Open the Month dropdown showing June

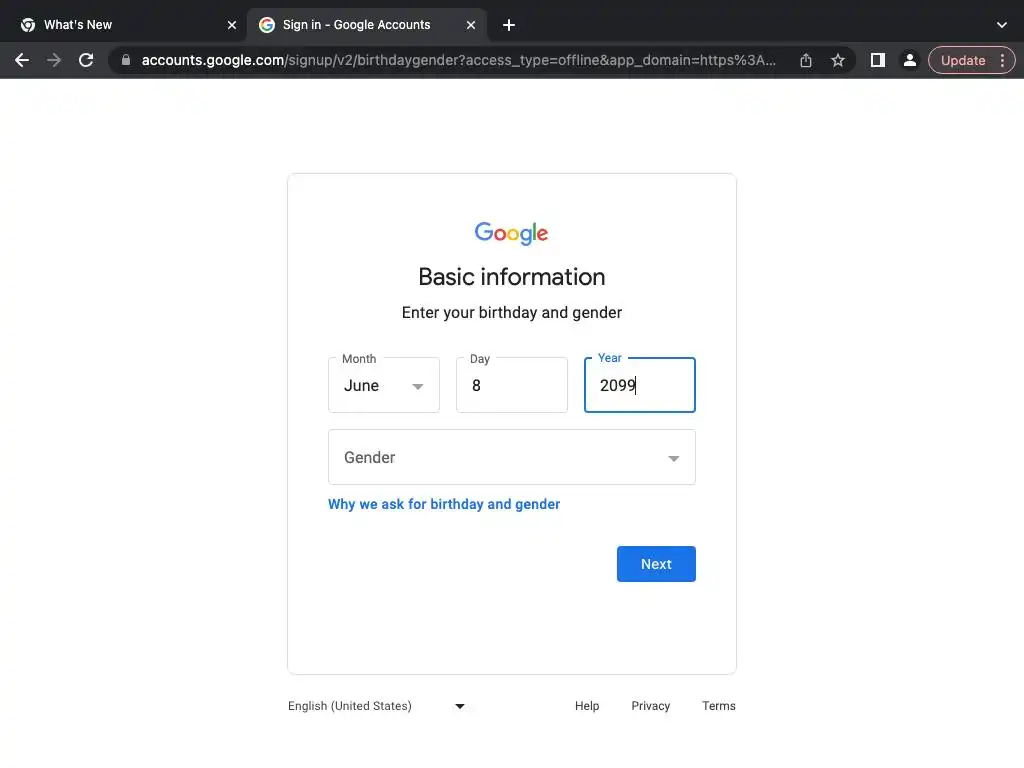[x=384, y=385]
